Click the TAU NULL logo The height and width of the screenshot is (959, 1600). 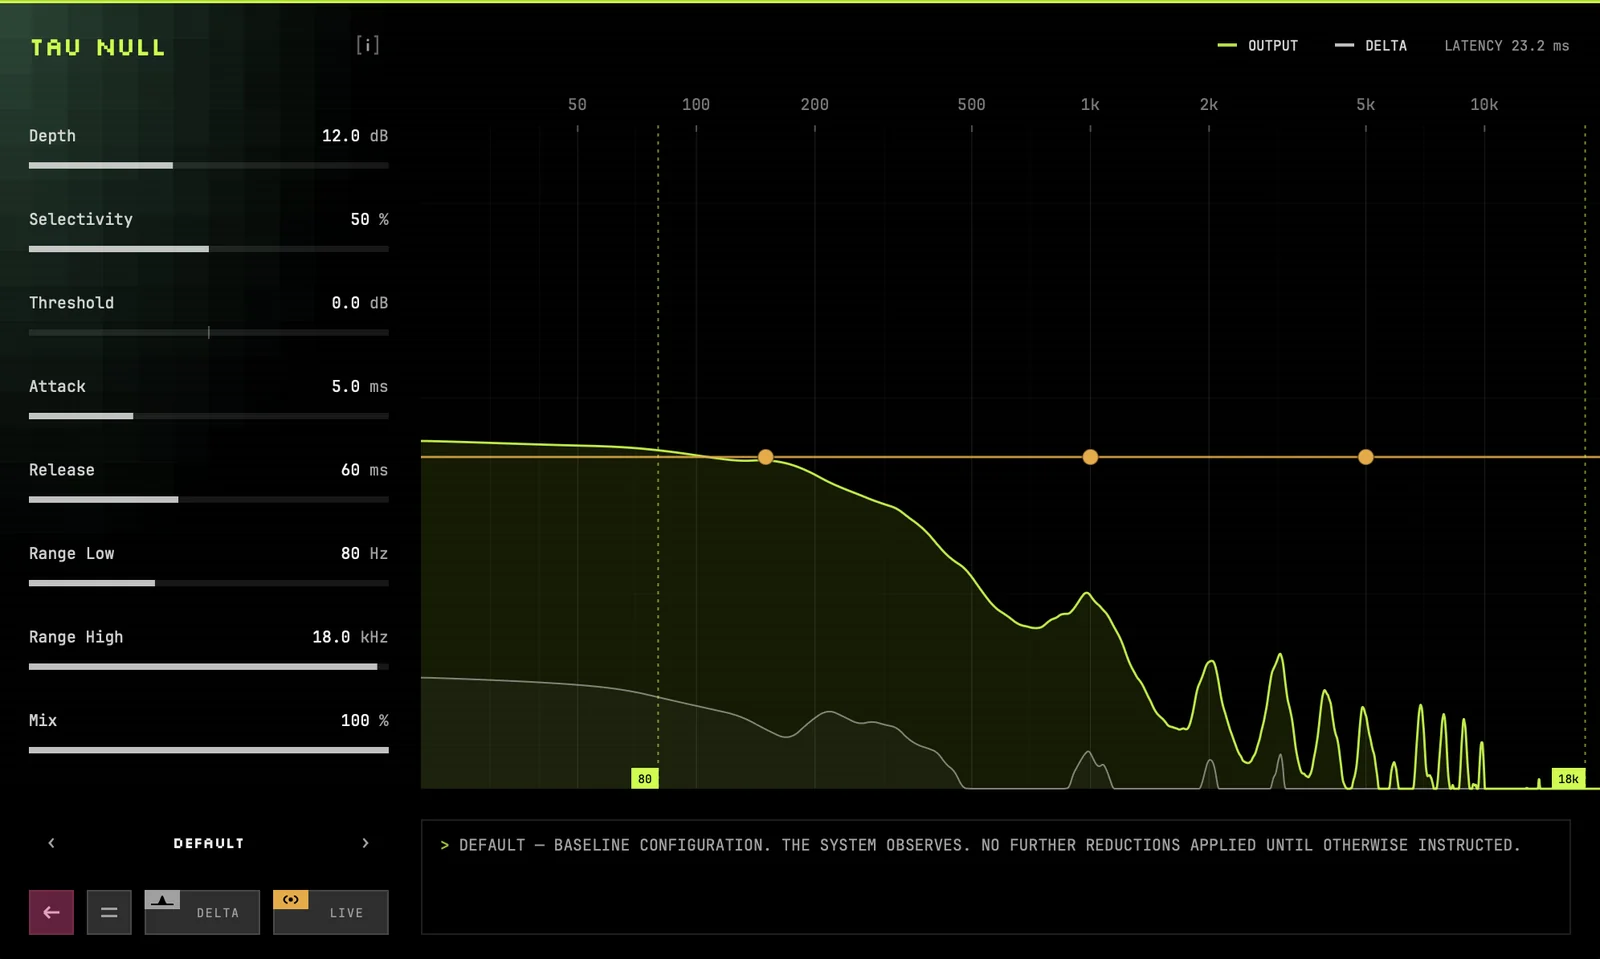tap(98, 47)
